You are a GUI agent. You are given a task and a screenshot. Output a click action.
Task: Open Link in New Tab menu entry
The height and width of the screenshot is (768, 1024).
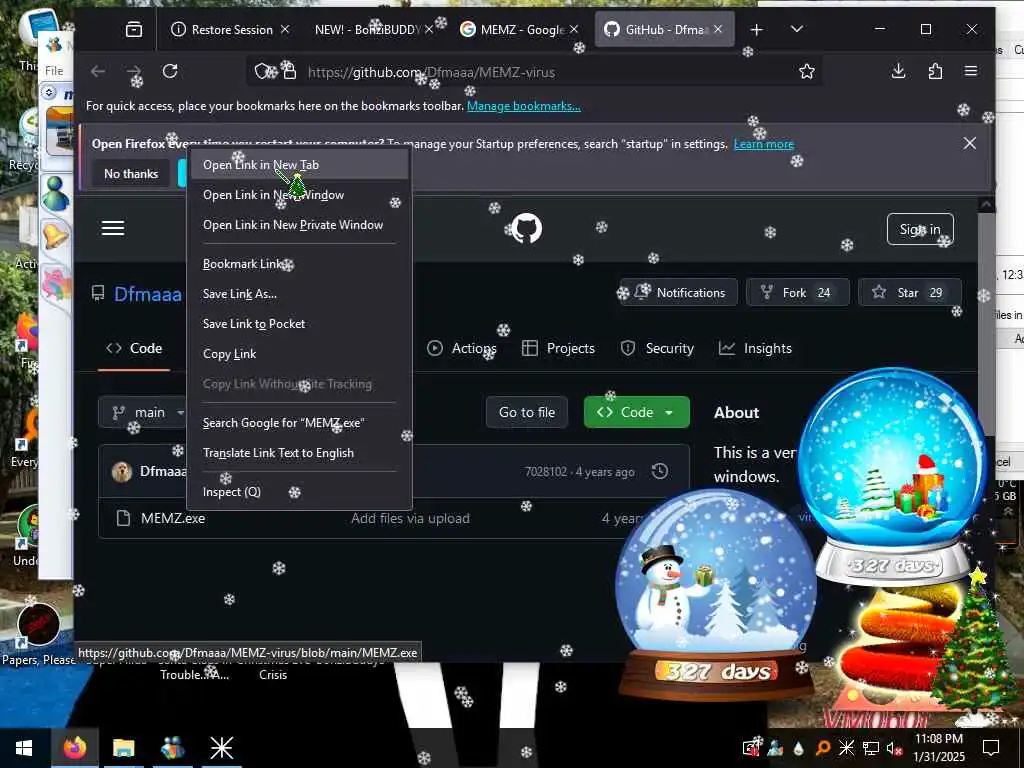[298, 165]
